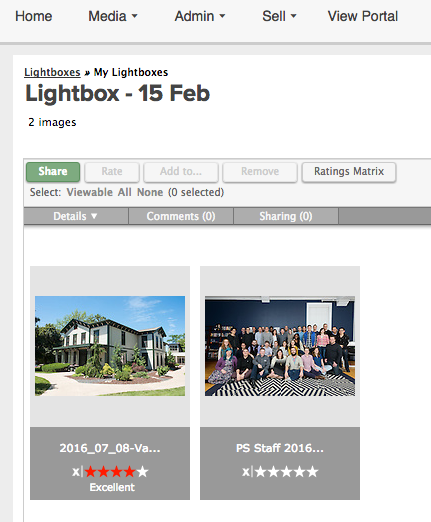Set fifth star rating on house photo
This screenshot has height=522, width=431.
142,472
